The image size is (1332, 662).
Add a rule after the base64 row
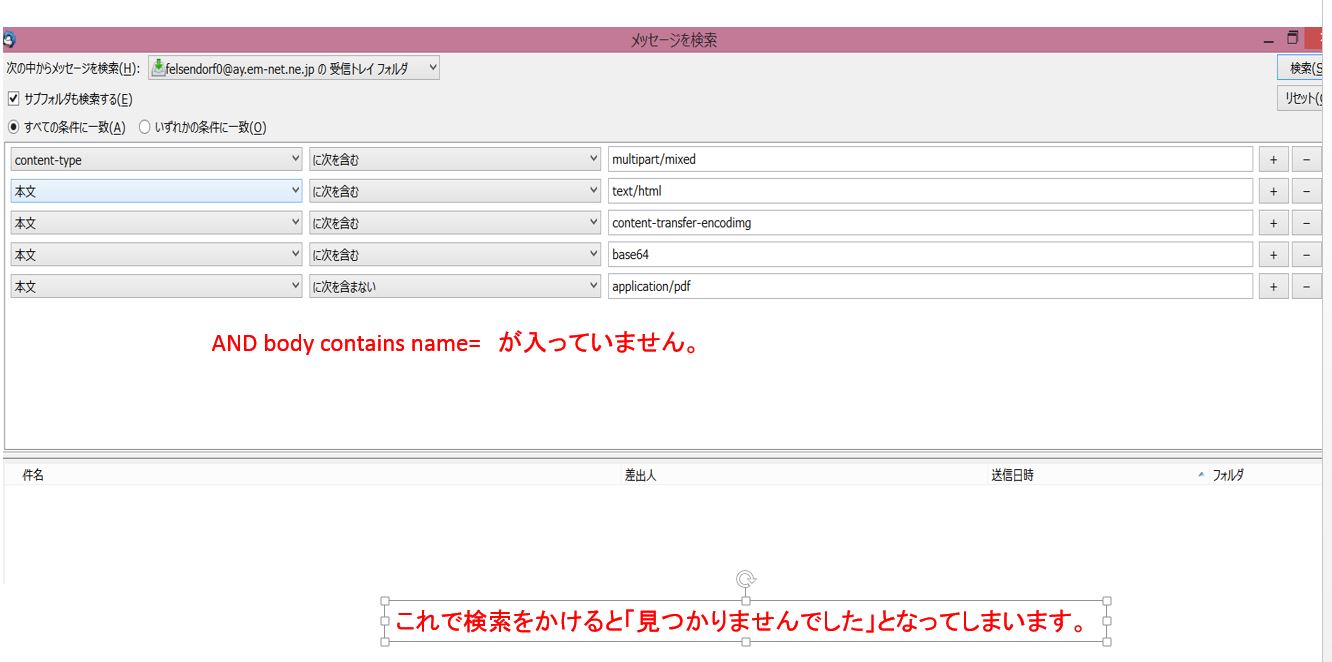tap(1273, 255)
